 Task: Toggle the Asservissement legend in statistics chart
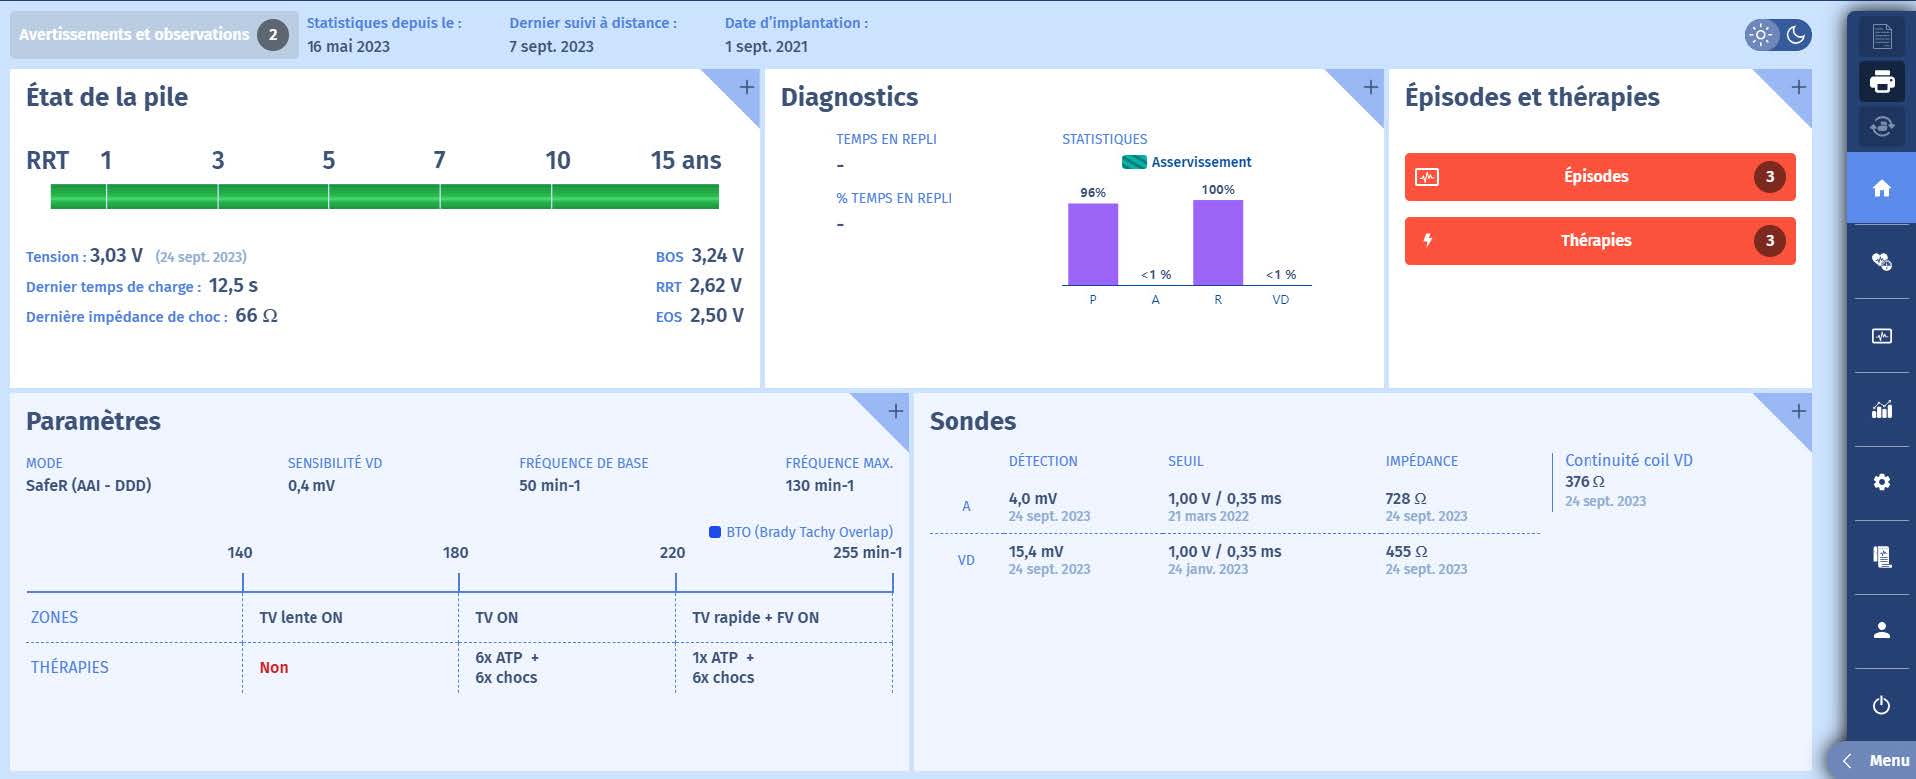(1187, 162)
